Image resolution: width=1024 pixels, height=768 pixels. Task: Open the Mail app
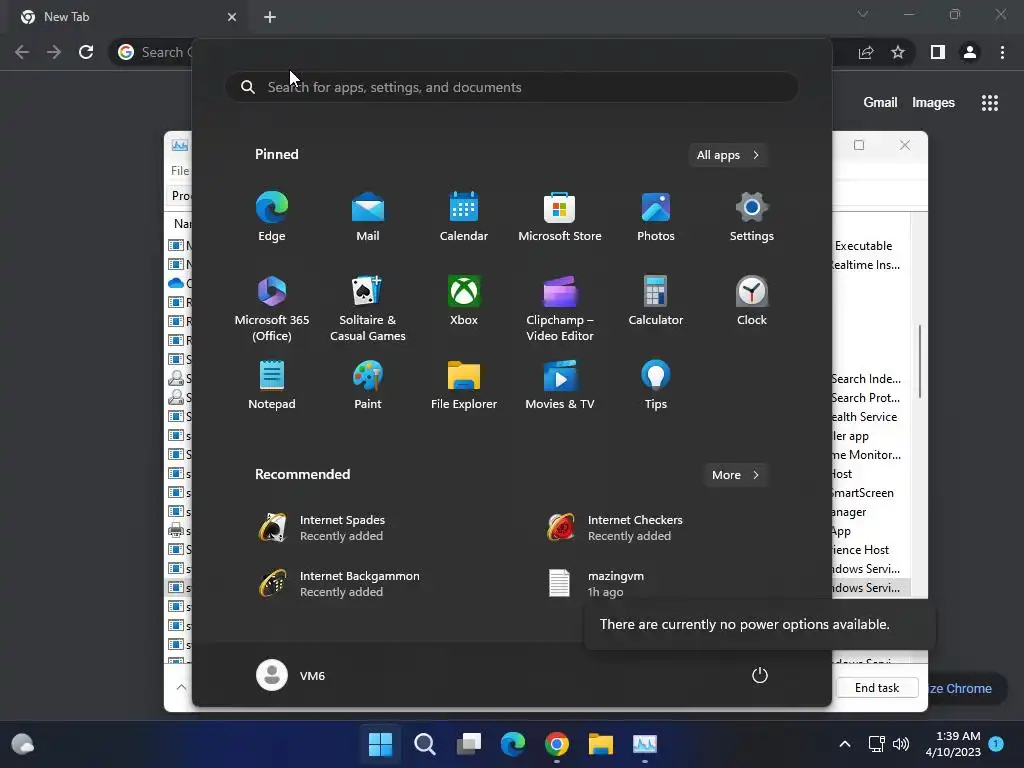click(368, 217)
